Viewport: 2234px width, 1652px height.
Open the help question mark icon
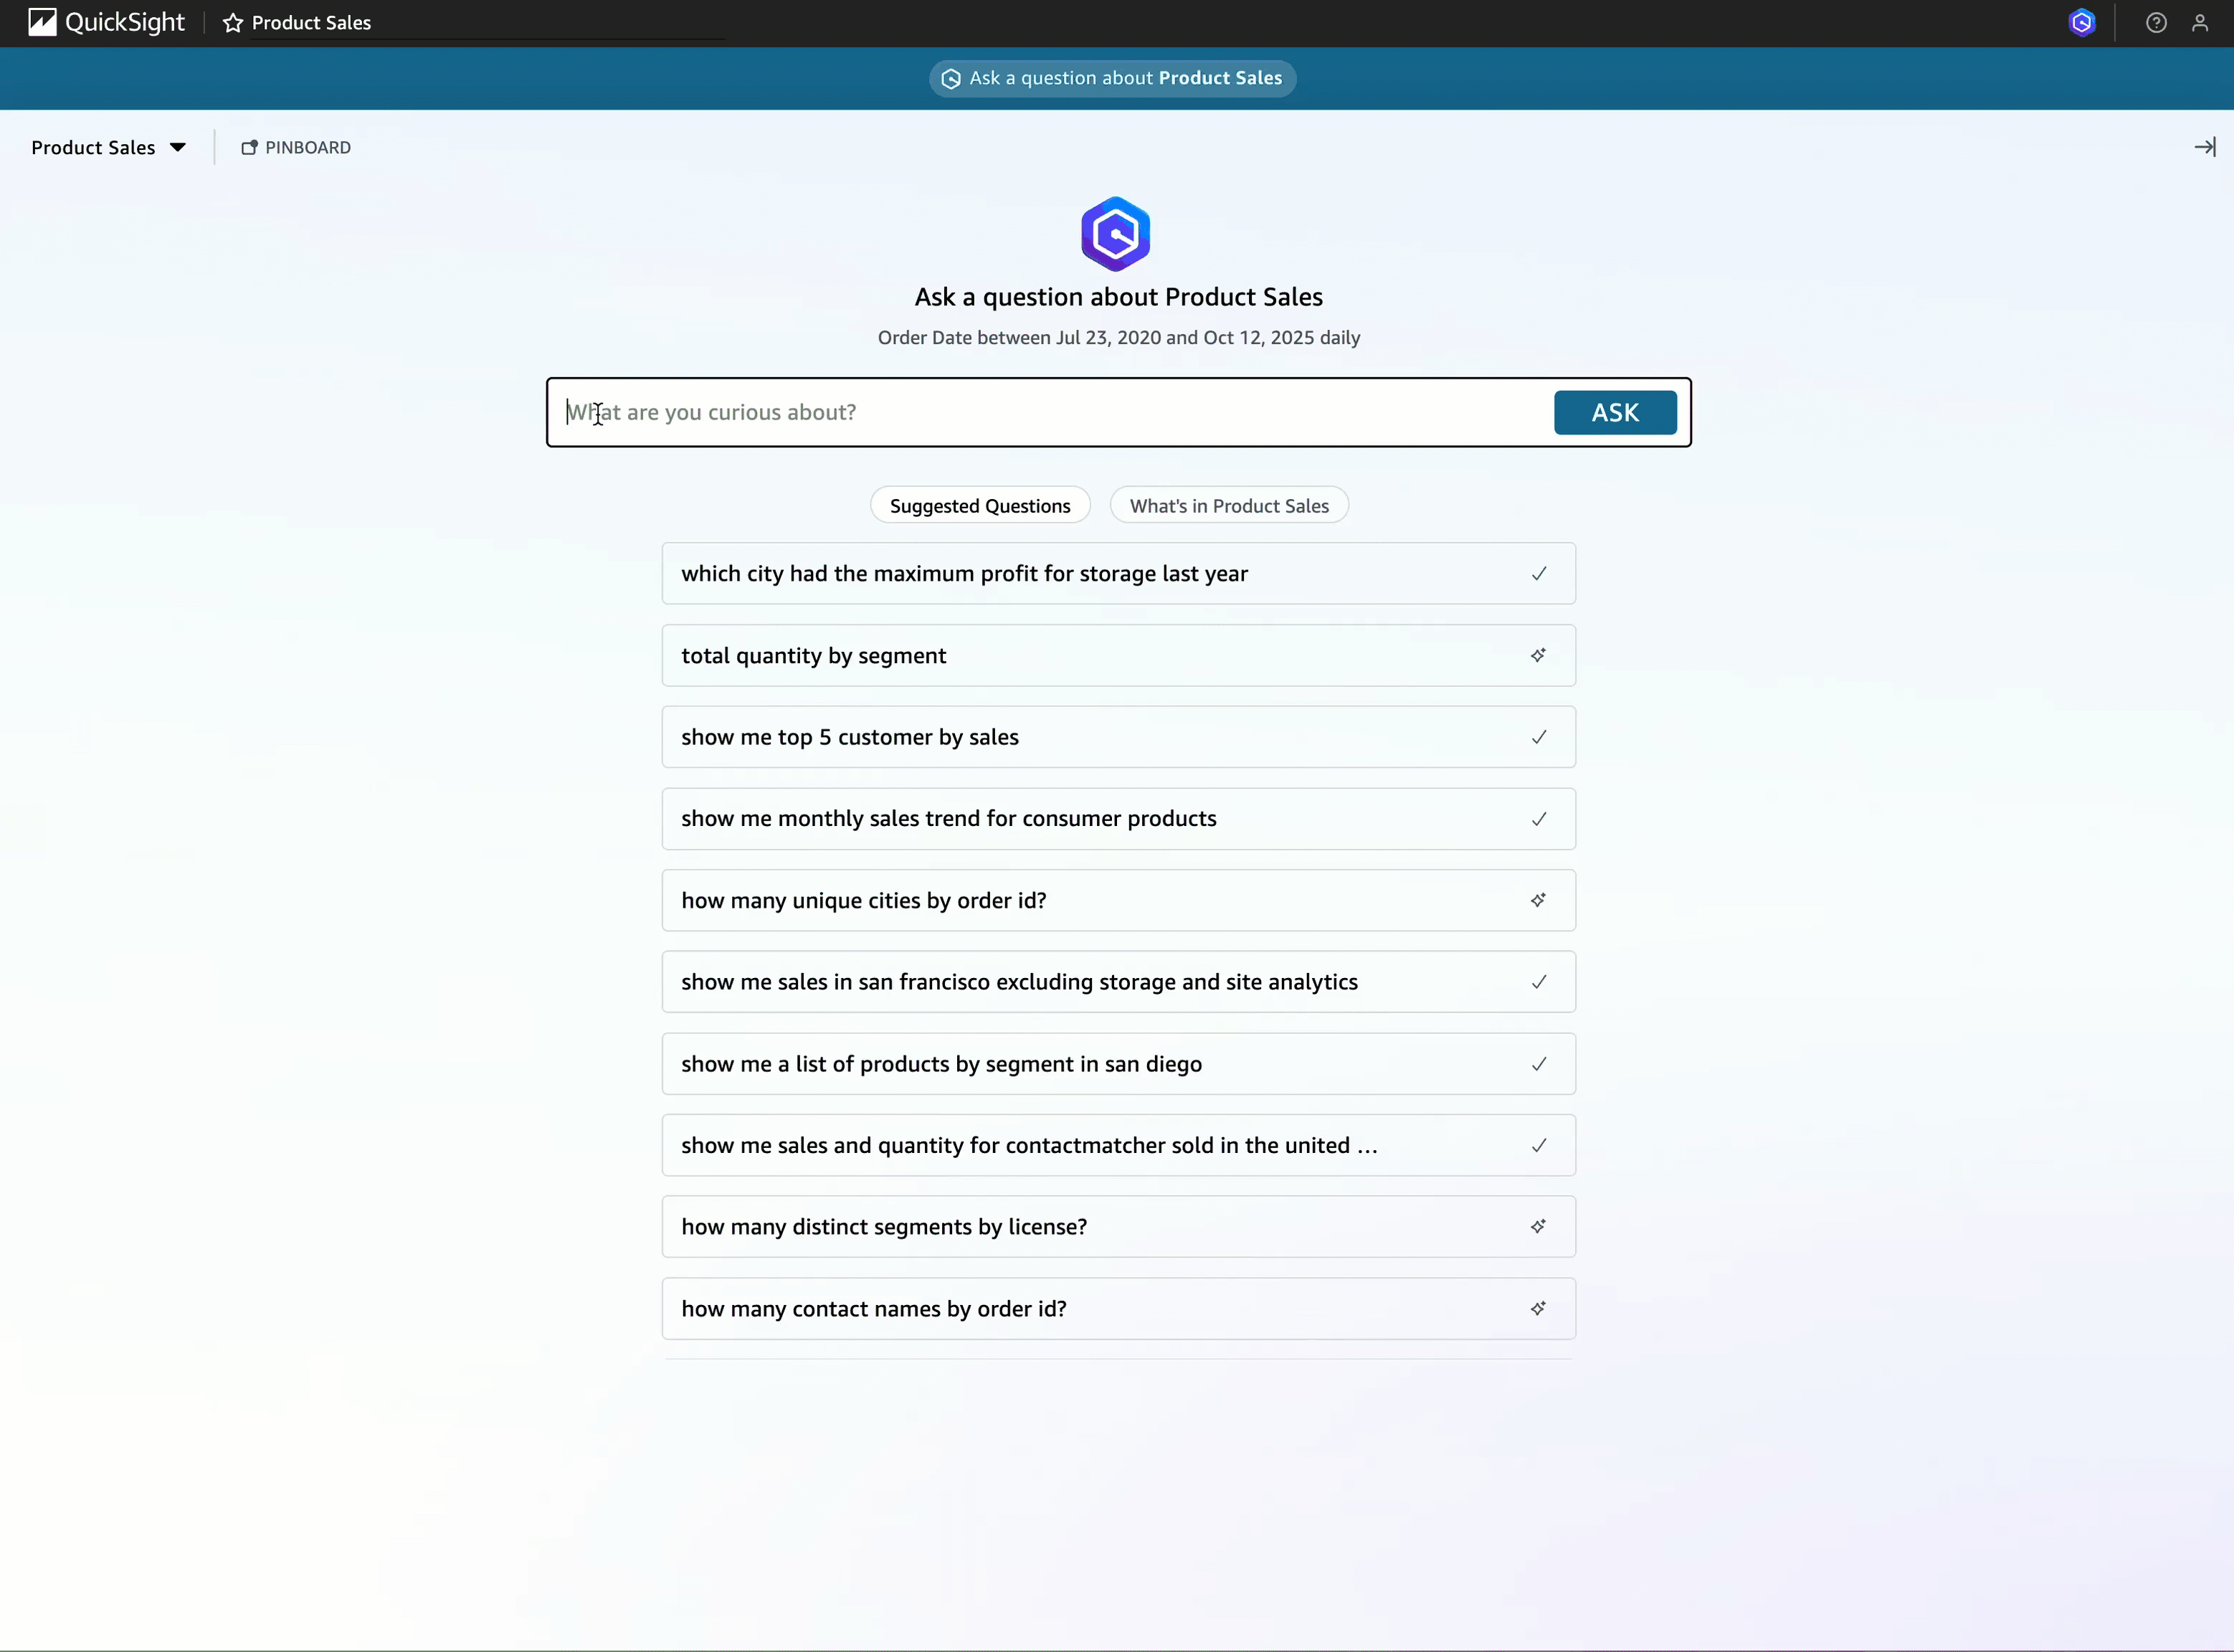[2156, 23]
